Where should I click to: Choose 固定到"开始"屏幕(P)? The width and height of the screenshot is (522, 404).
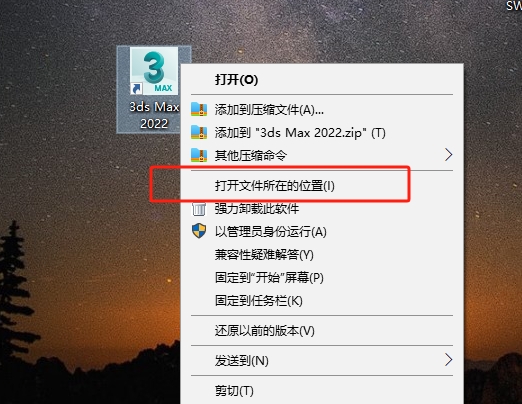tap(269, 278)
